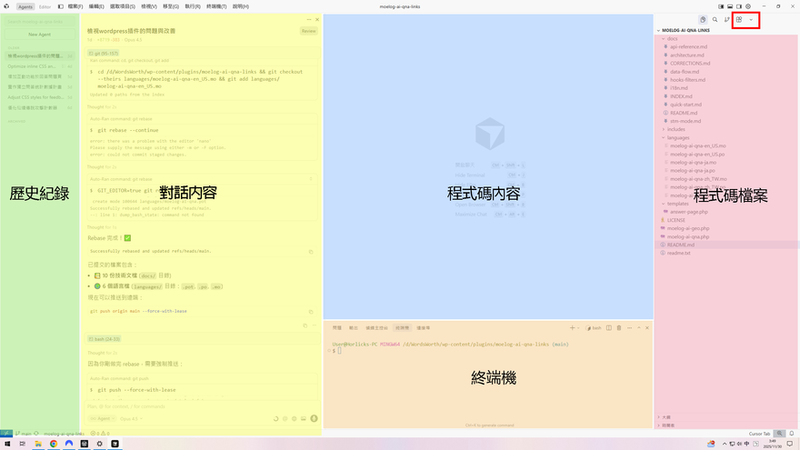Image resolution: width=800 pixels, height=450 pixels.
Task: Kill the terminal with the trash icon
Action: (x=619, y=328)
